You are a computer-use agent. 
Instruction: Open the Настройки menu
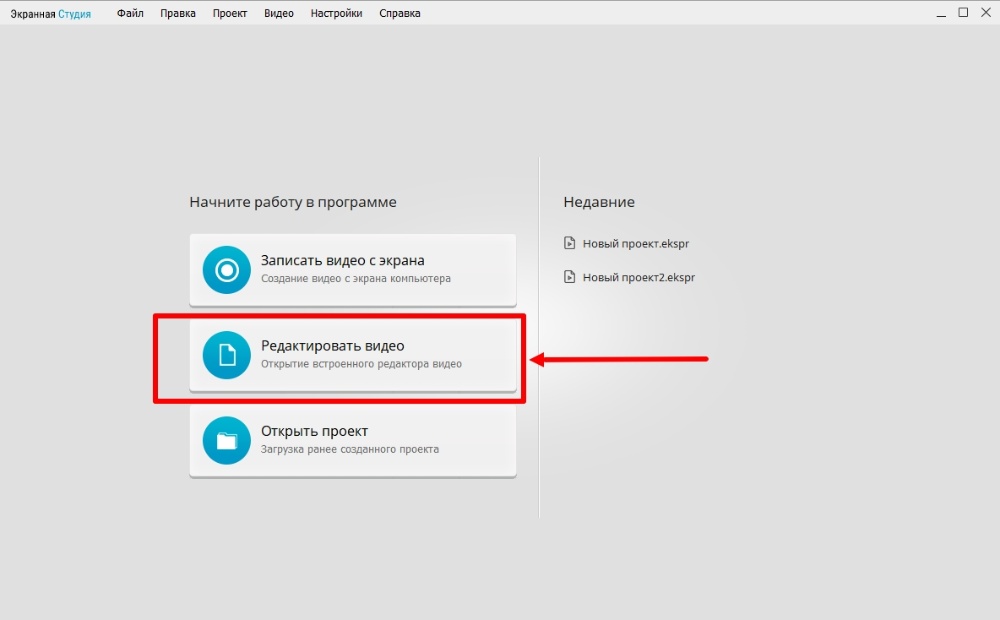(337, 14)
